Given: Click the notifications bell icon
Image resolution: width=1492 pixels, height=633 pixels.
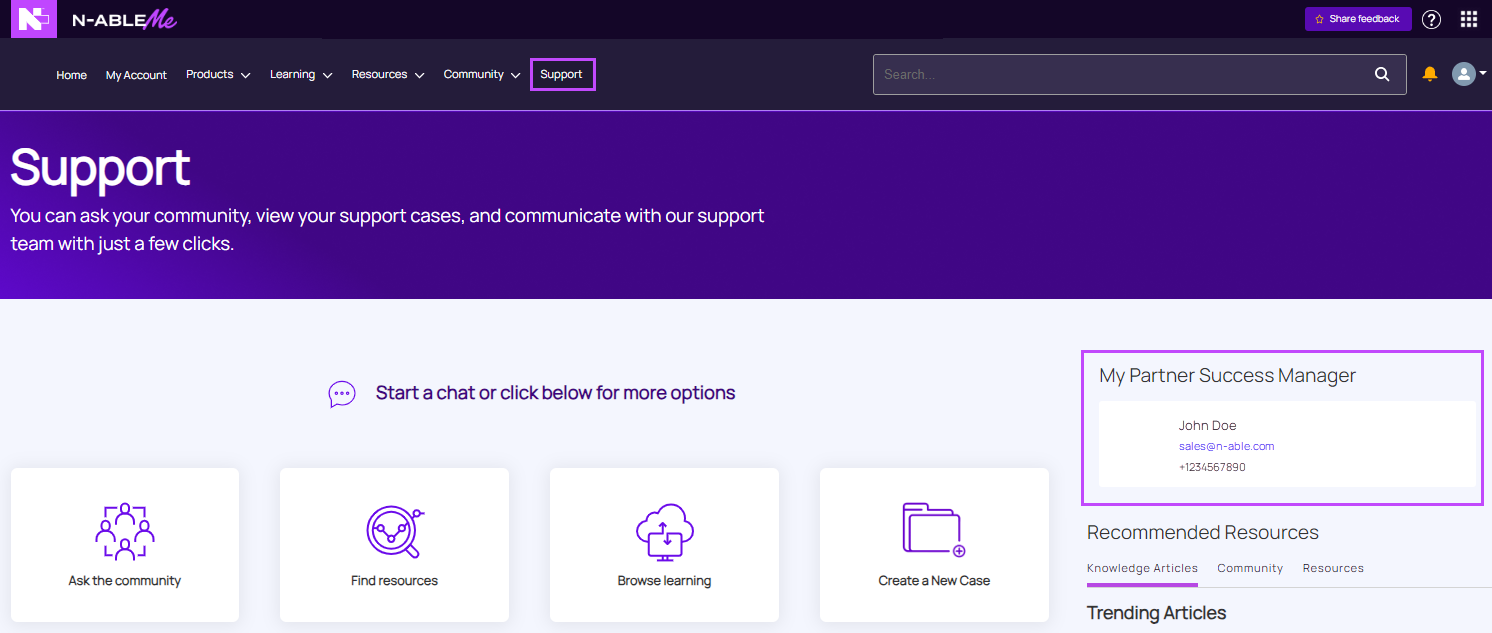Looking at the screenshot, I should [x=1429, y=74].
